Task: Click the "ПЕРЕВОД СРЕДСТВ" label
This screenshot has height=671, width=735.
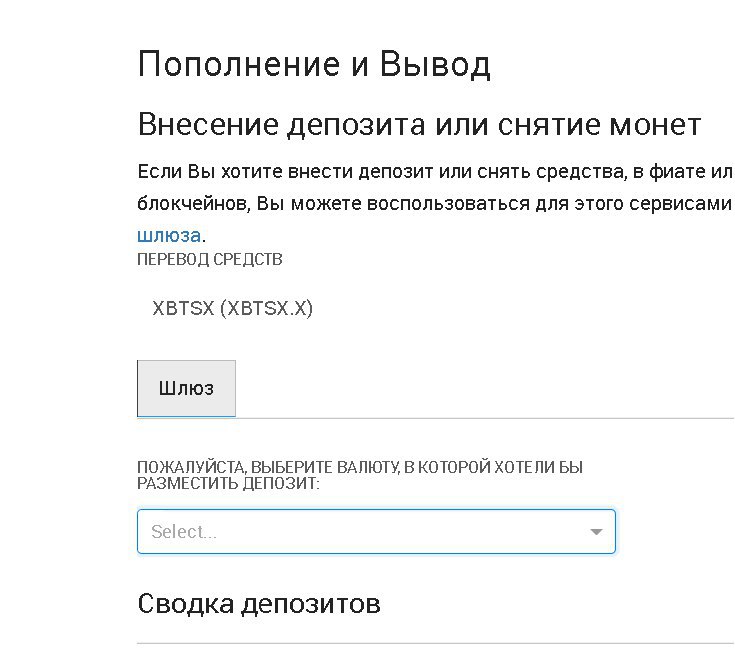Action: (210, 259)
